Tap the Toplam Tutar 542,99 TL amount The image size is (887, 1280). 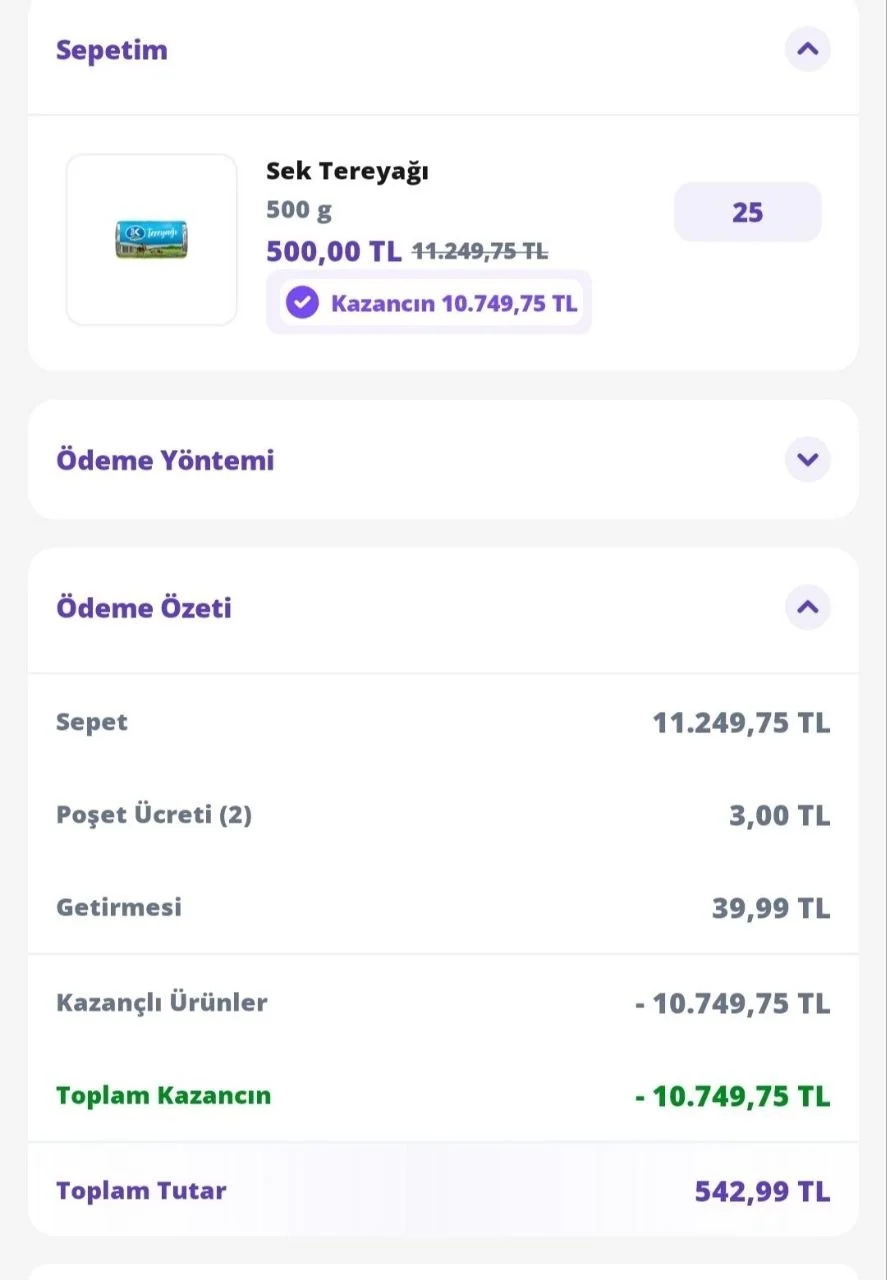pyautogui.click(x=762, y=1191)
